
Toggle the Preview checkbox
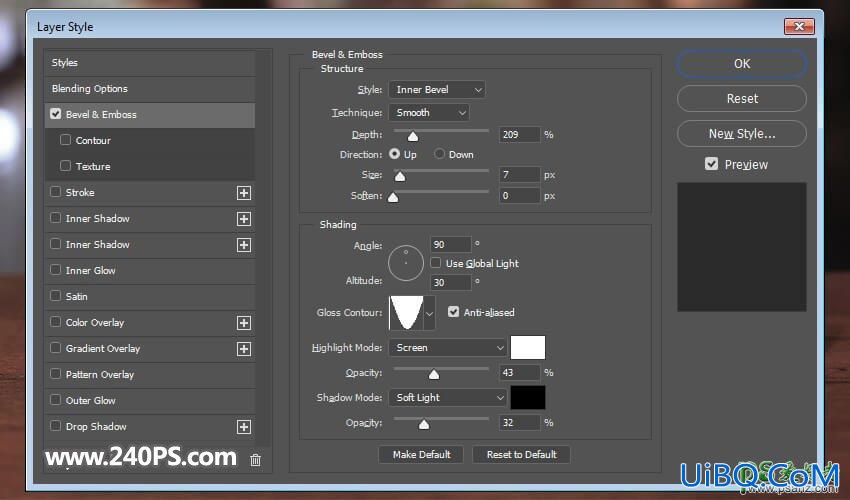(711, 164)
